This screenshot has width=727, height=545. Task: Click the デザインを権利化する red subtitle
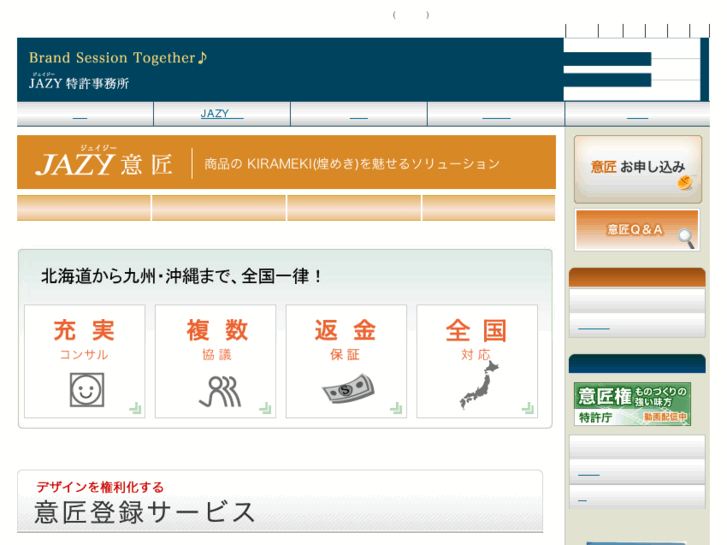(x=100, y=487)
